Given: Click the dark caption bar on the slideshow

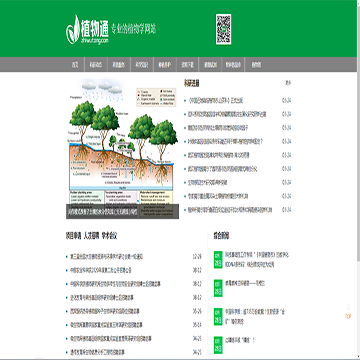Looking at the screenshot, I should click(x=122, y=211).
